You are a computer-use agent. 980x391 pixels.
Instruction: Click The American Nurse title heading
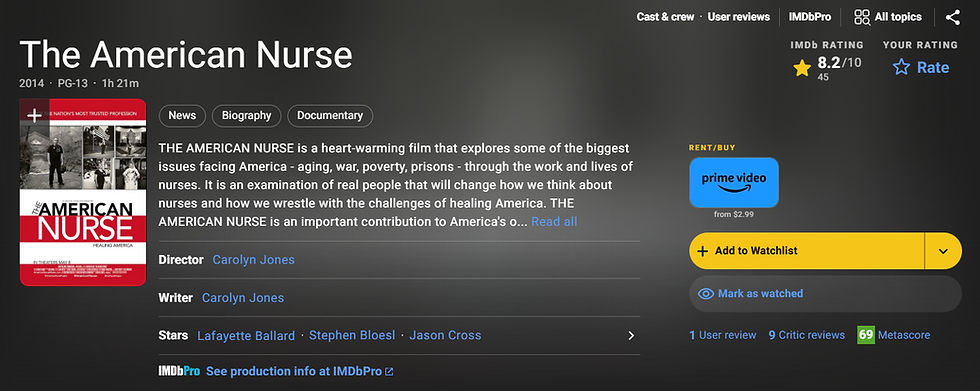pyautogui.click(x=186, y=54)
